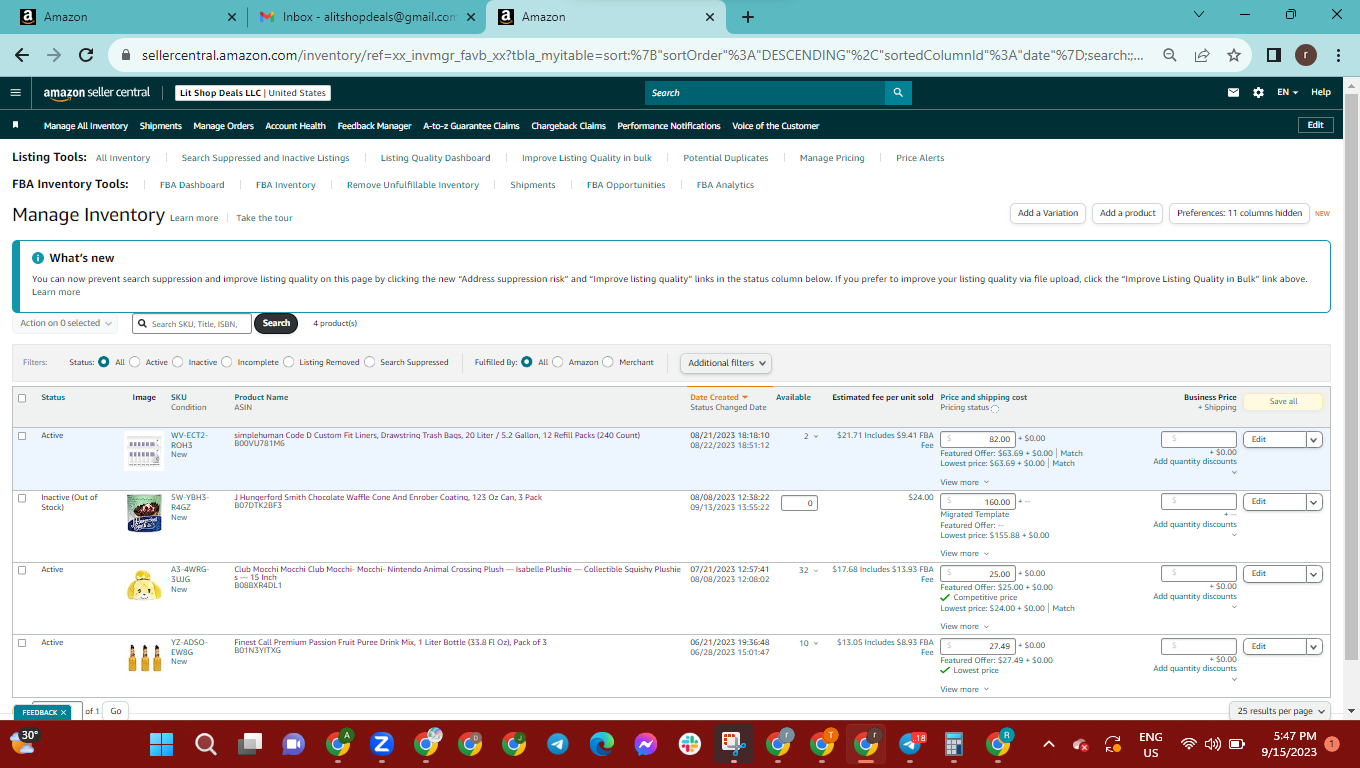Tick the checkbox for the Isabelle Plushie row
The width and height of the screenshot is (1360, 768).
(x=22, y=570)
